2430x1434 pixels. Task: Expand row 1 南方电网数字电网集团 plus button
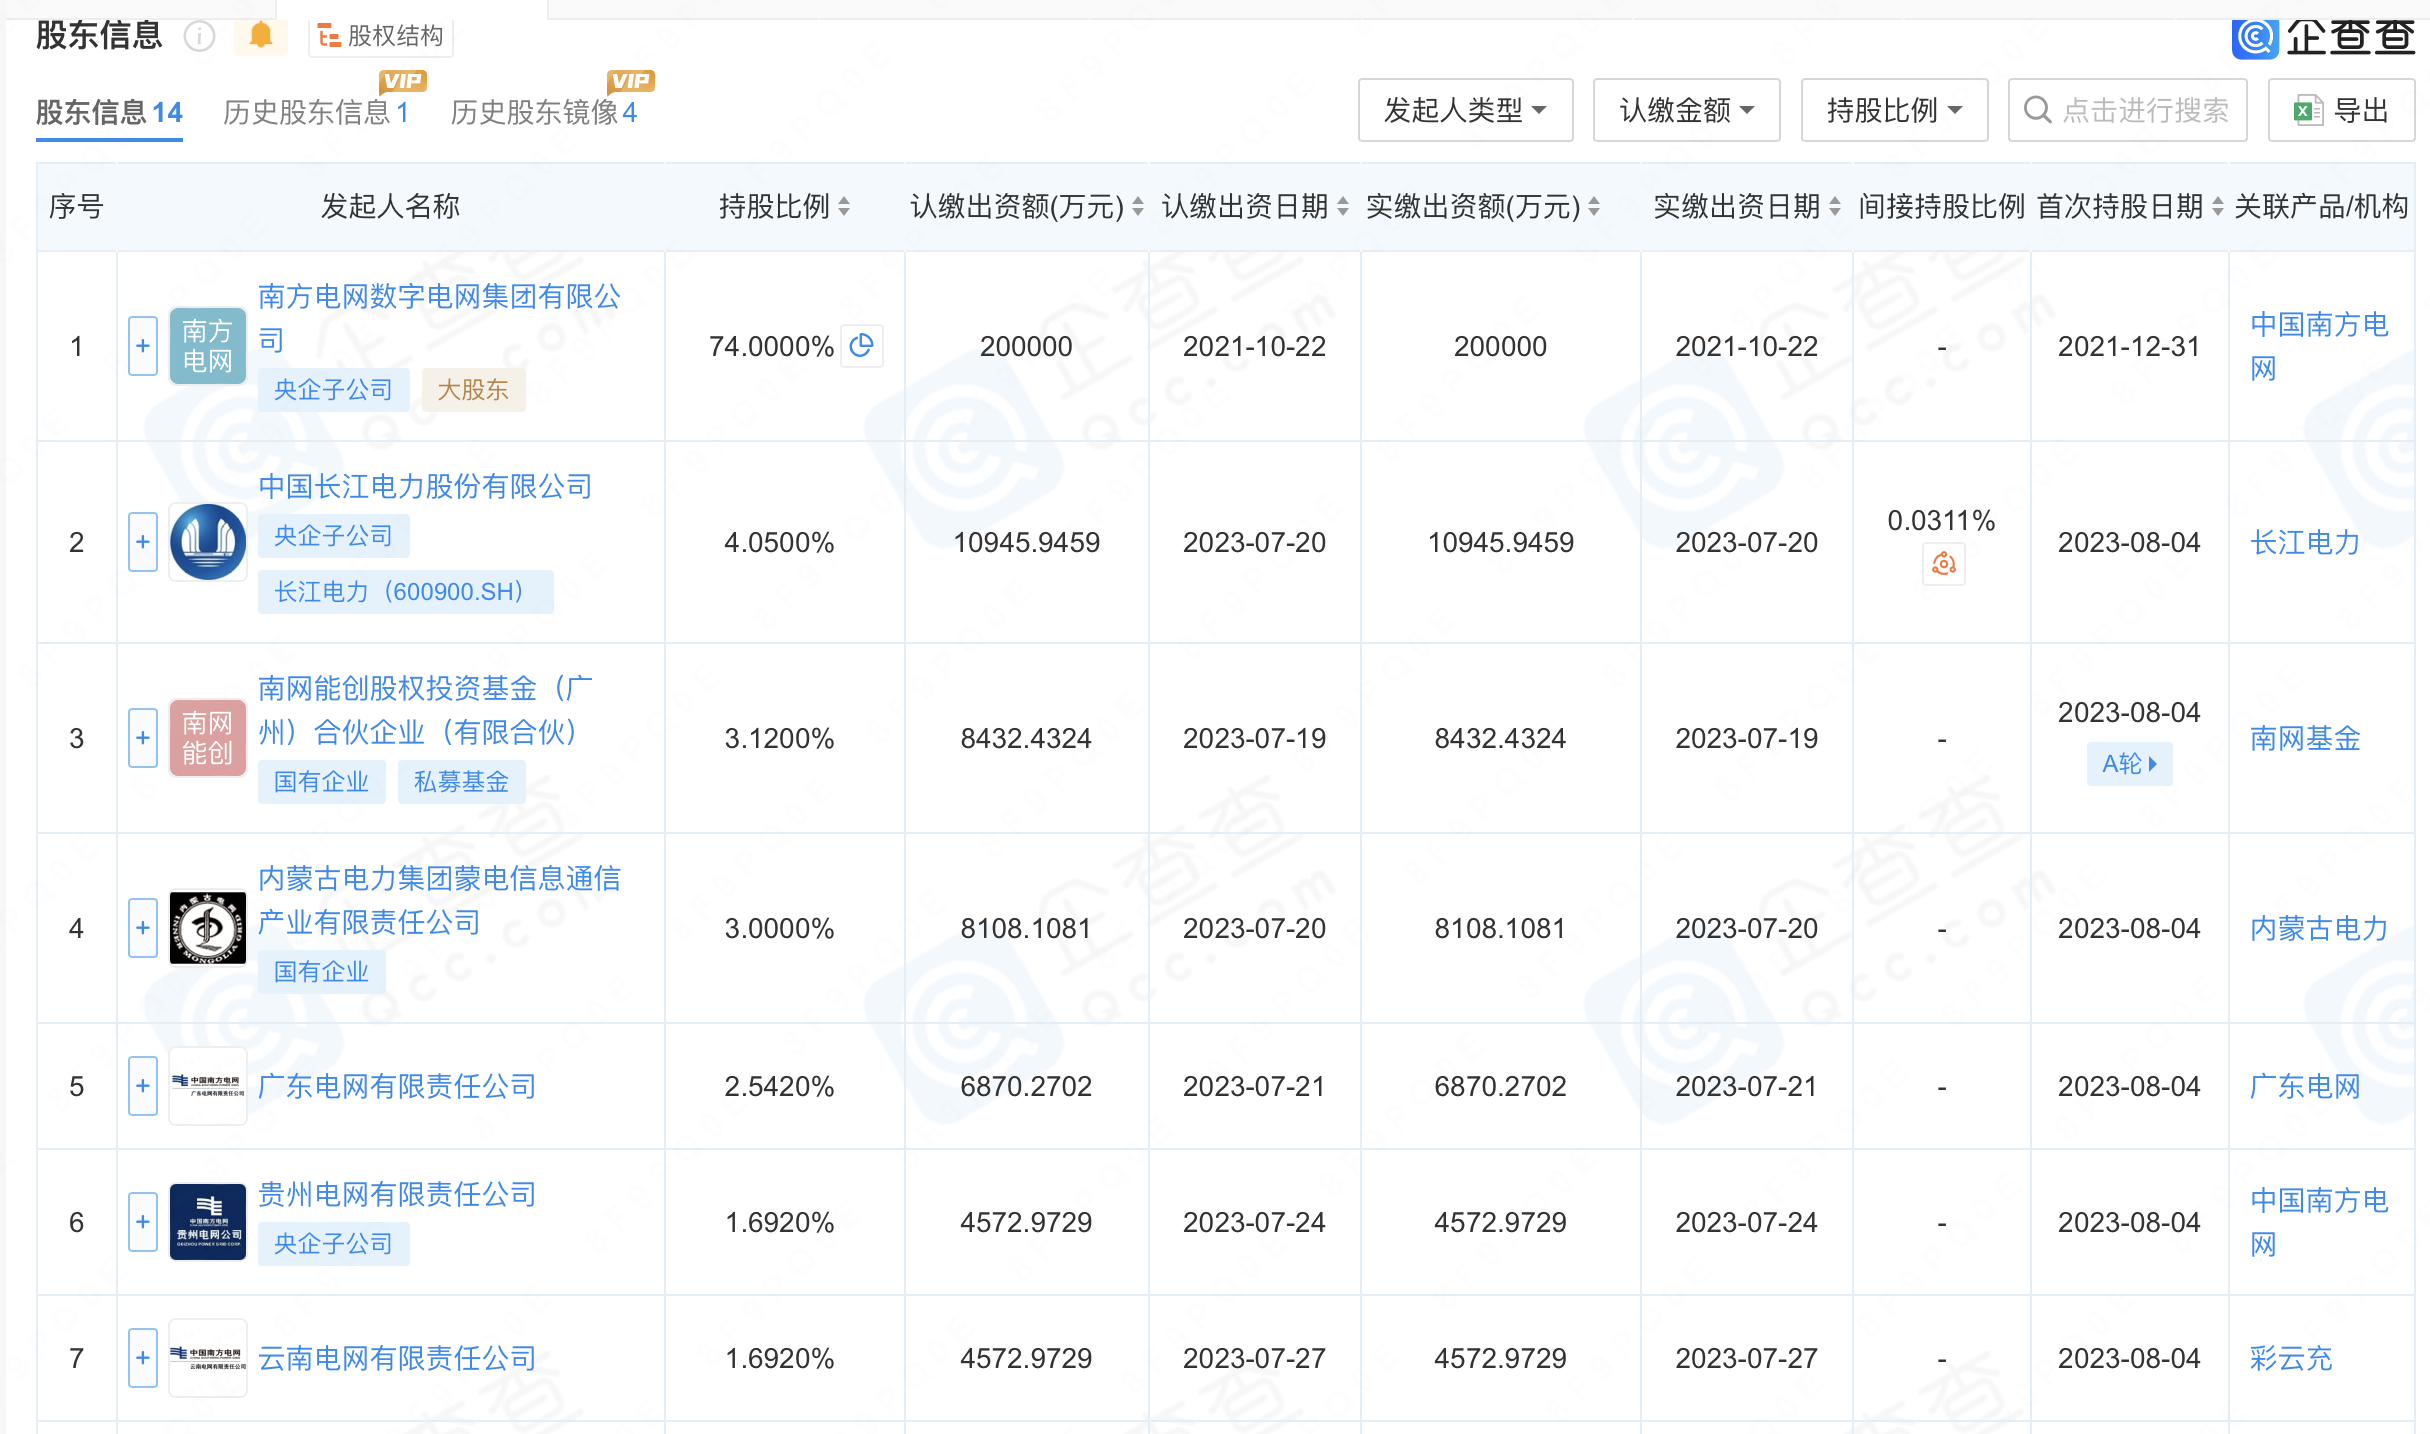(143, 346)
